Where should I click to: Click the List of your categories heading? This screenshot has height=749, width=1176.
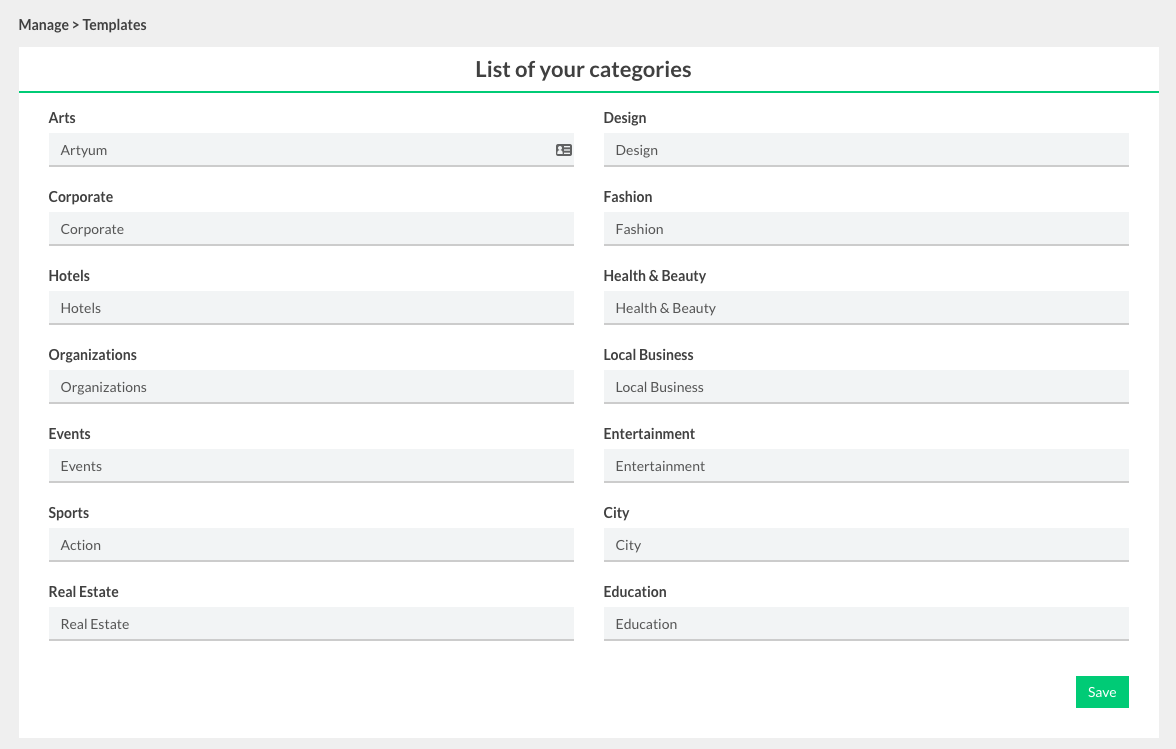583,70
